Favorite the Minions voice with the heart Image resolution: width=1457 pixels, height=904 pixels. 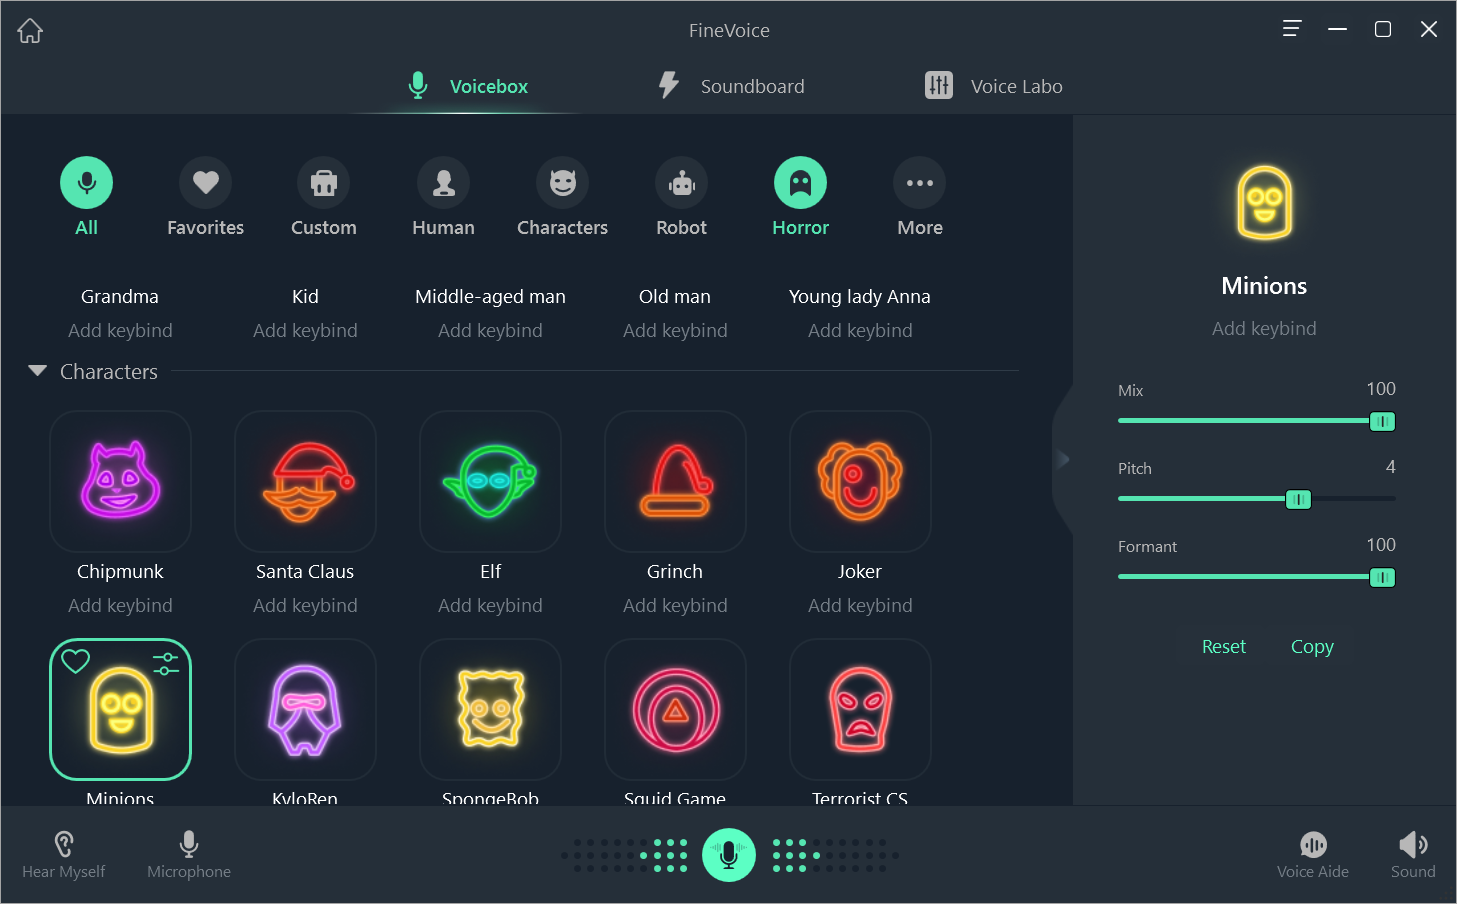75,661
